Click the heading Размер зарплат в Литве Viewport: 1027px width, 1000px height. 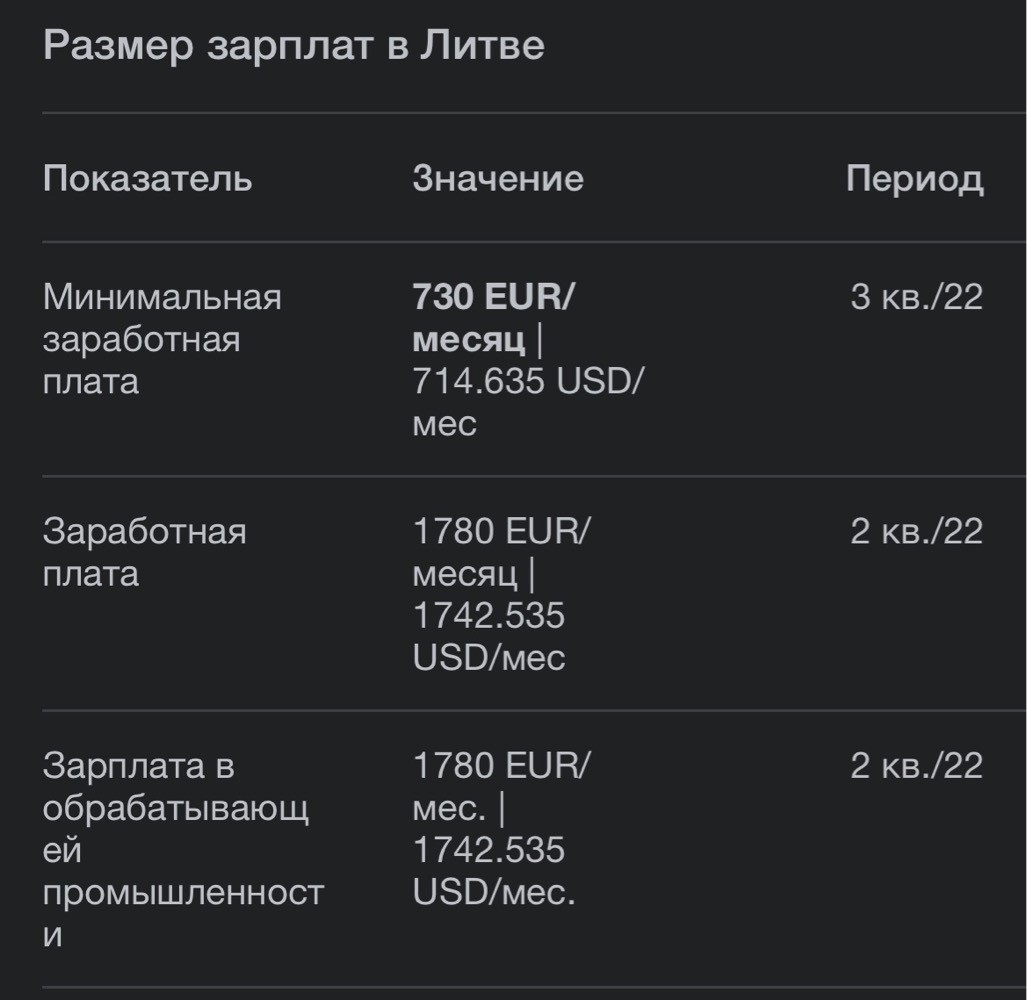coord(293,45)
